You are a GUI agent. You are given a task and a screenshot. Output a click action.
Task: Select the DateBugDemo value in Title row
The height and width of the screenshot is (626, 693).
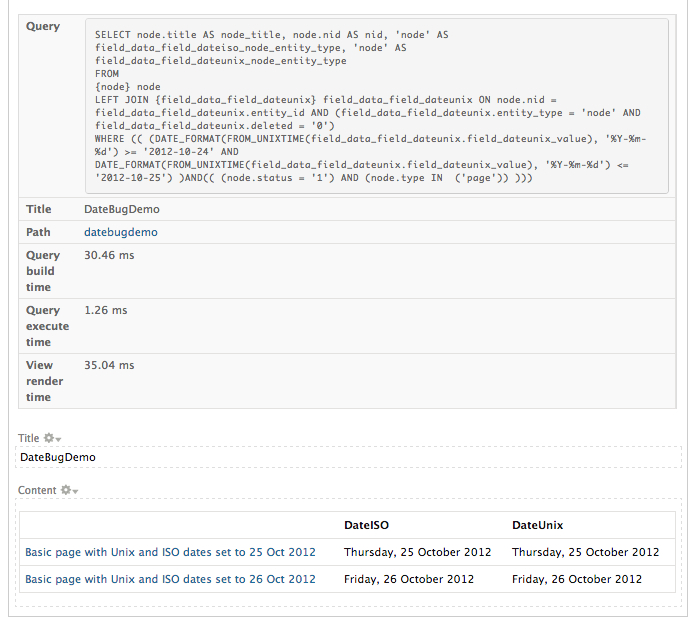pos(122,209)
